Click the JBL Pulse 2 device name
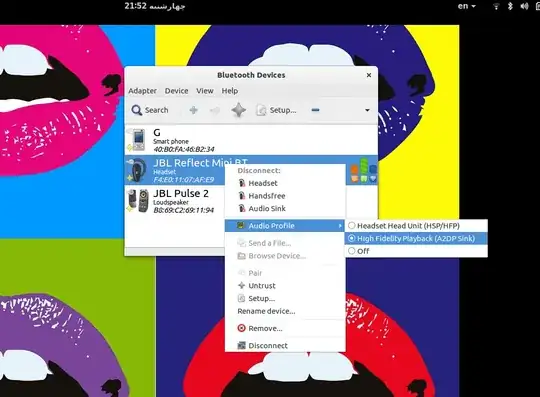The width and height of the screenshot is (540, 397). pos(181,193)
